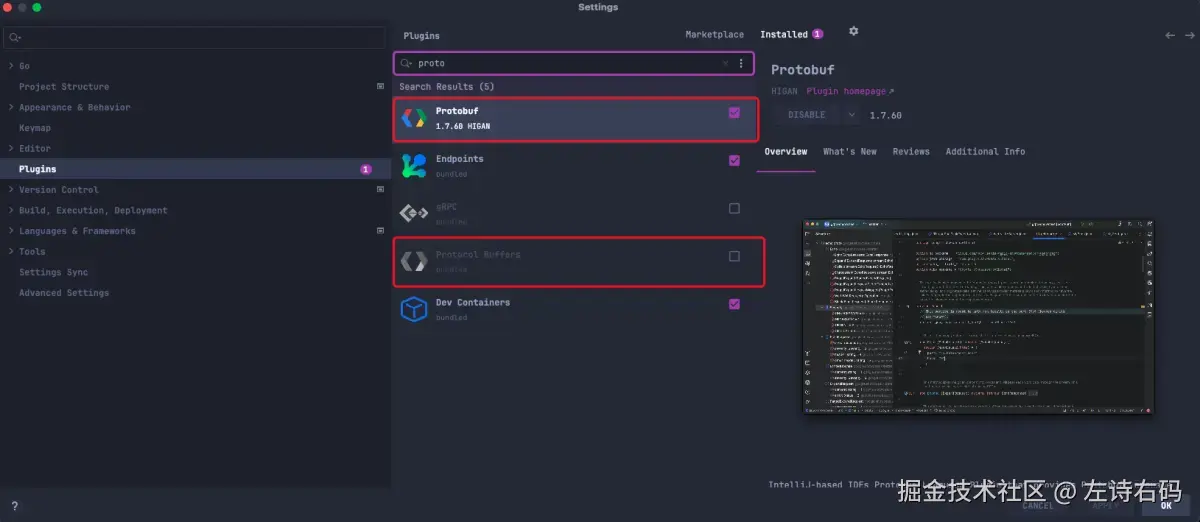Click the OK button

coord(1166,506)
